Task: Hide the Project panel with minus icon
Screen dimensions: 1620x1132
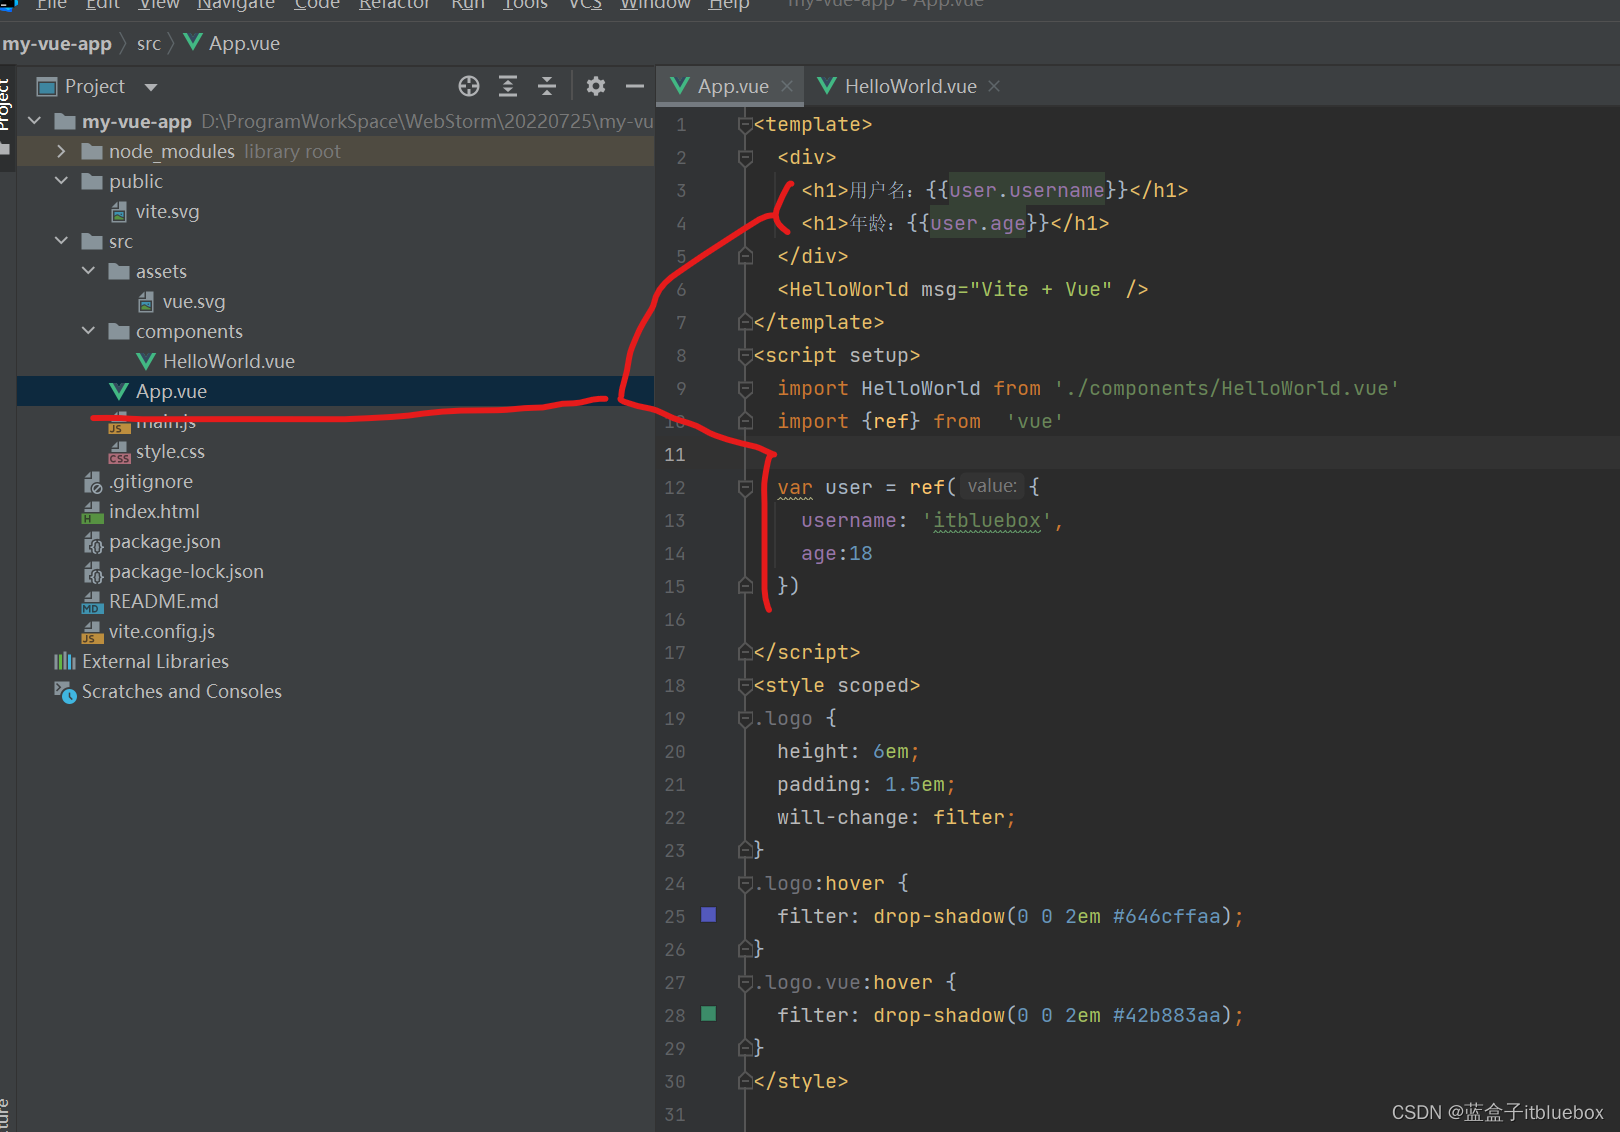Action: [x=634, y=86]
